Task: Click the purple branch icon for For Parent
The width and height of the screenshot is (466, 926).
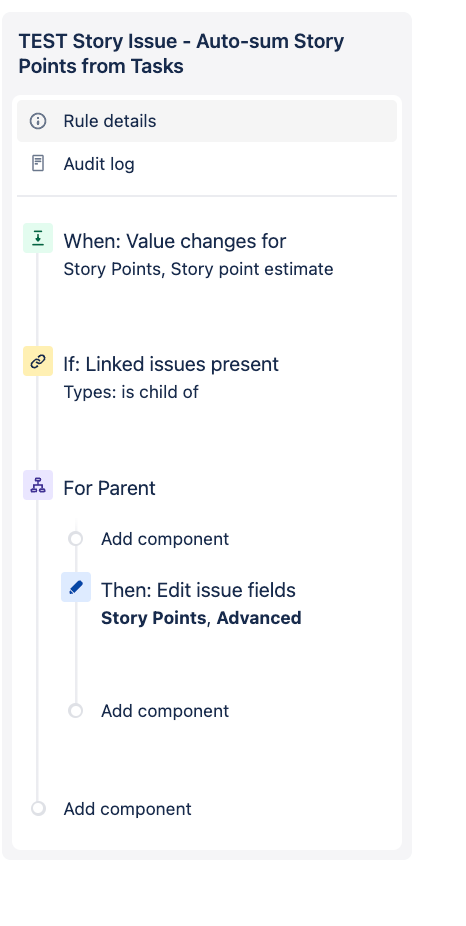Action: 38,485
